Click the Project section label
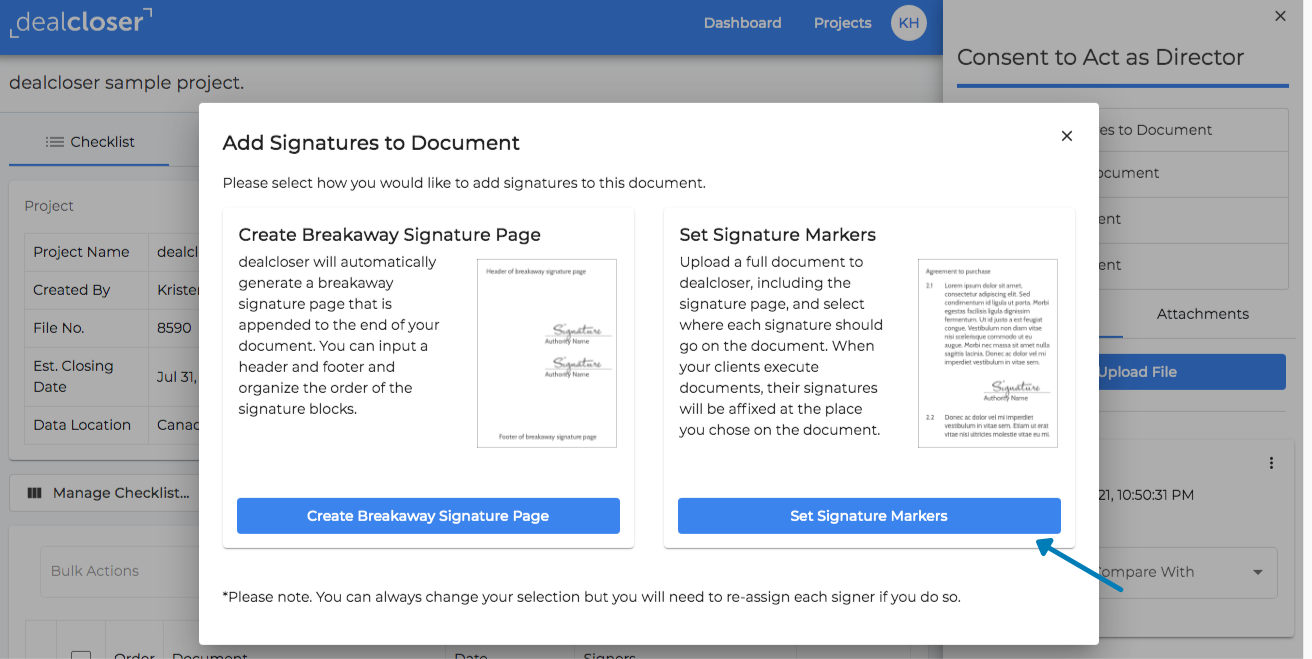Image resolution: width=1312 pixels, height=659 pixels. pyautogui.click(x=49, y=206)
